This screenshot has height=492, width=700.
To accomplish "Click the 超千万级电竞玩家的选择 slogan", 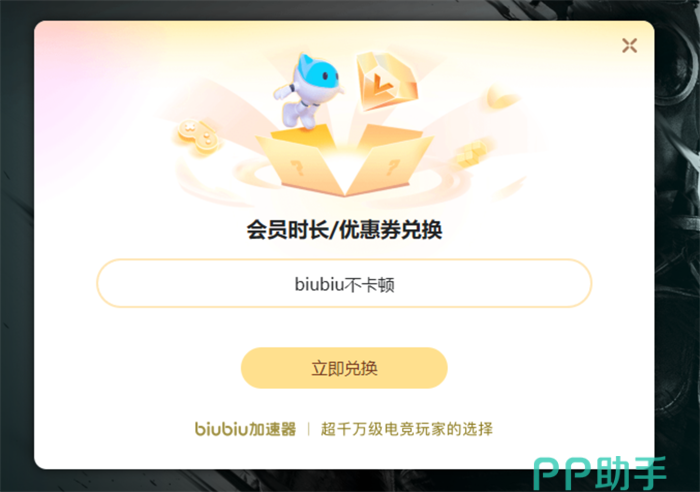I will click(x=407, y=429).
